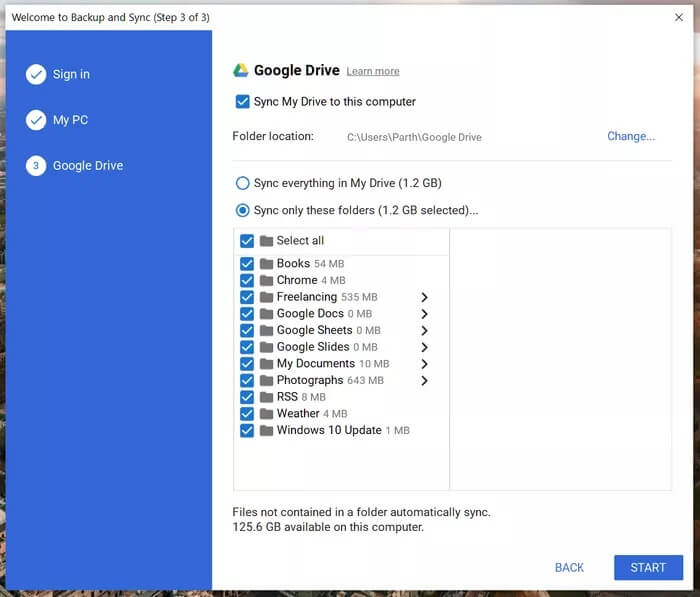Click the Google Drive logo icon
The height and width of the screenshot is (597, 700).
[x=241, y=71]
